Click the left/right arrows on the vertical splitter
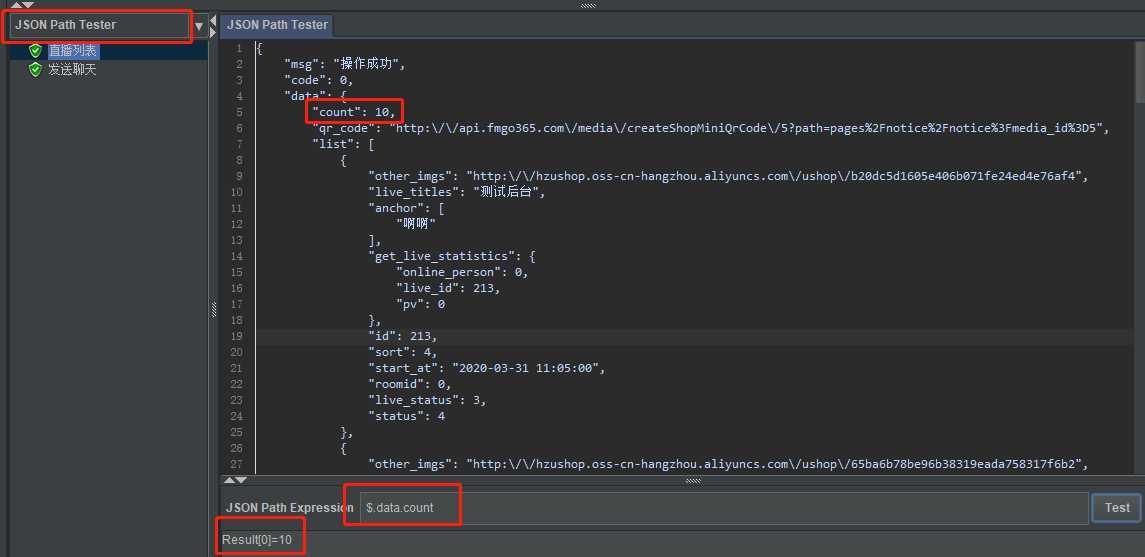 pos(212,26)
